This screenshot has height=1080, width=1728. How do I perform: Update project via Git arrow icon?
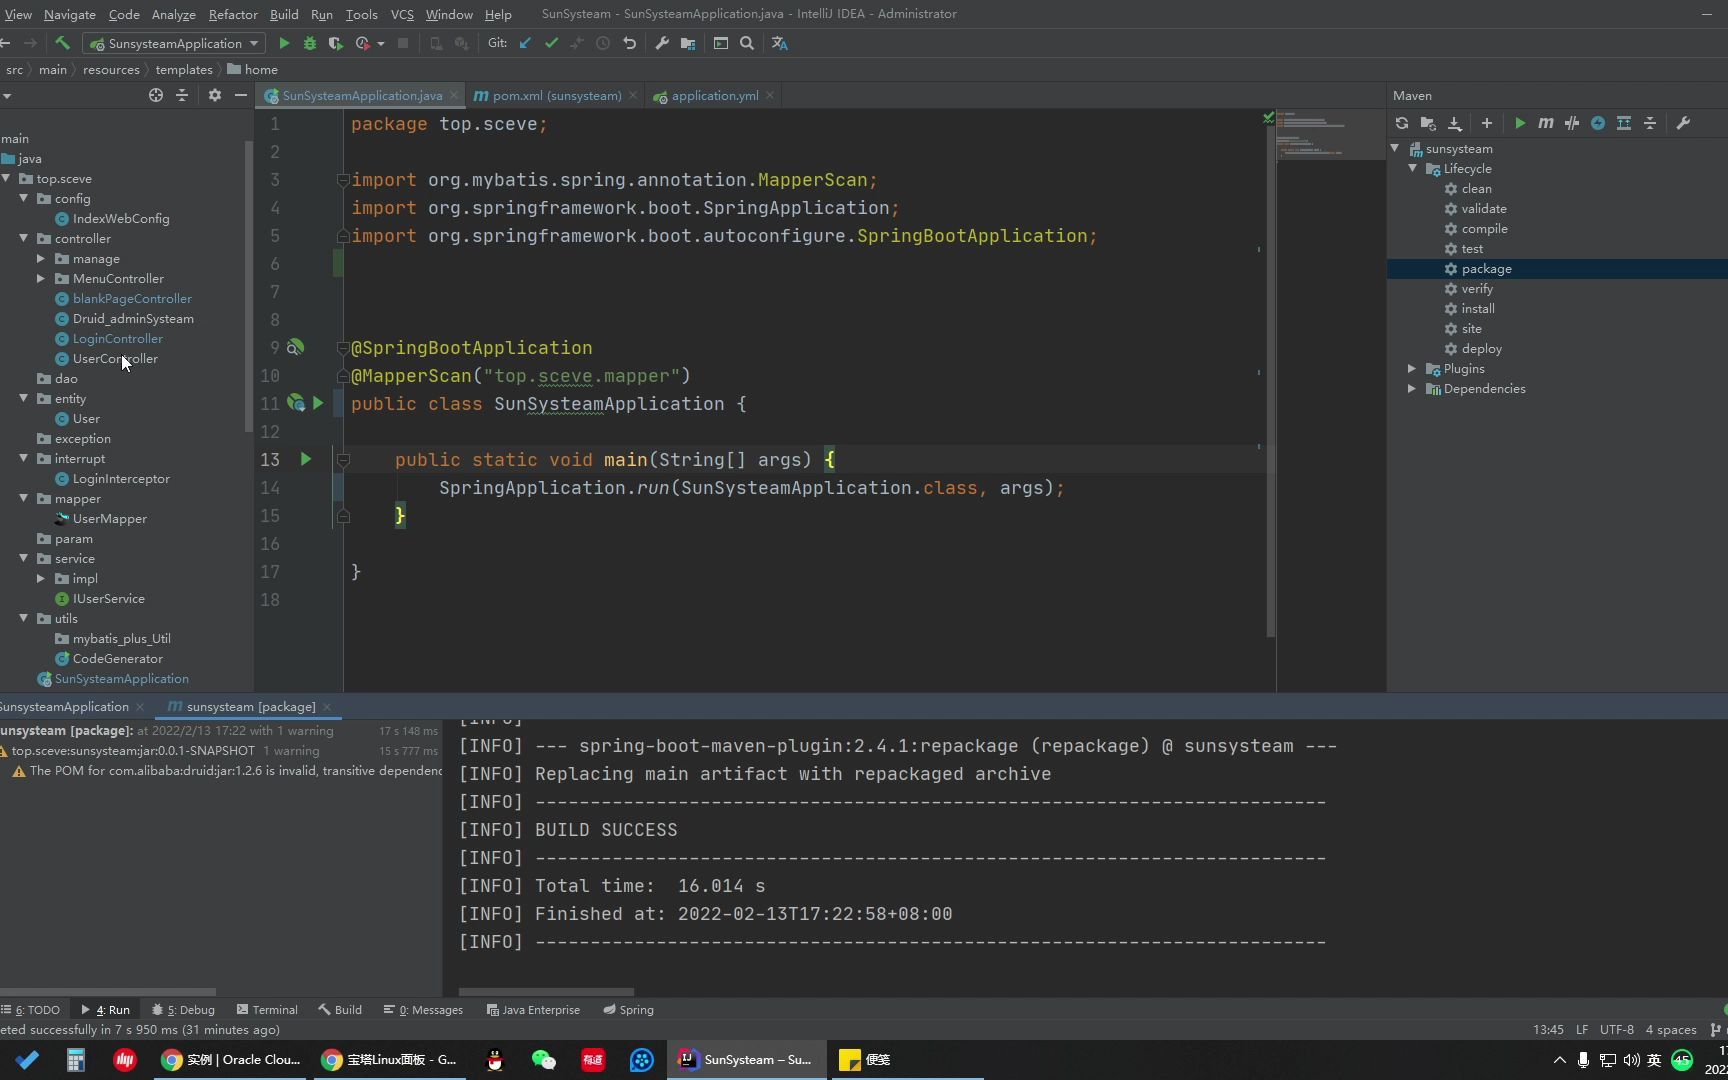point(525,43)
